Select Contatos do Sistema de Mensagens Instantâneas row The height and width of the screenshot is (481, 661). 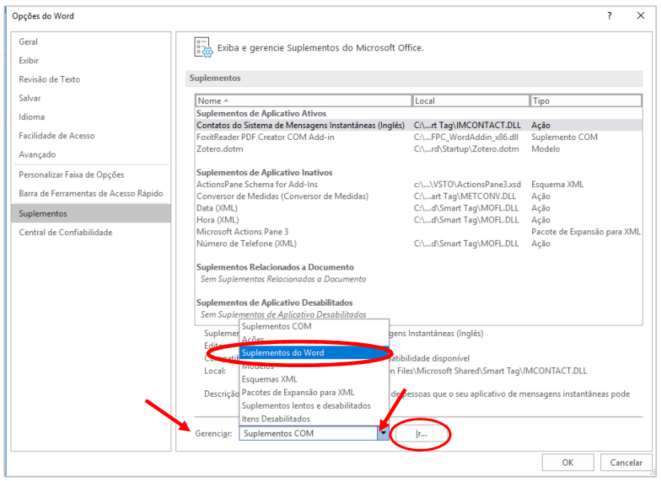click(x=419, y=125)
